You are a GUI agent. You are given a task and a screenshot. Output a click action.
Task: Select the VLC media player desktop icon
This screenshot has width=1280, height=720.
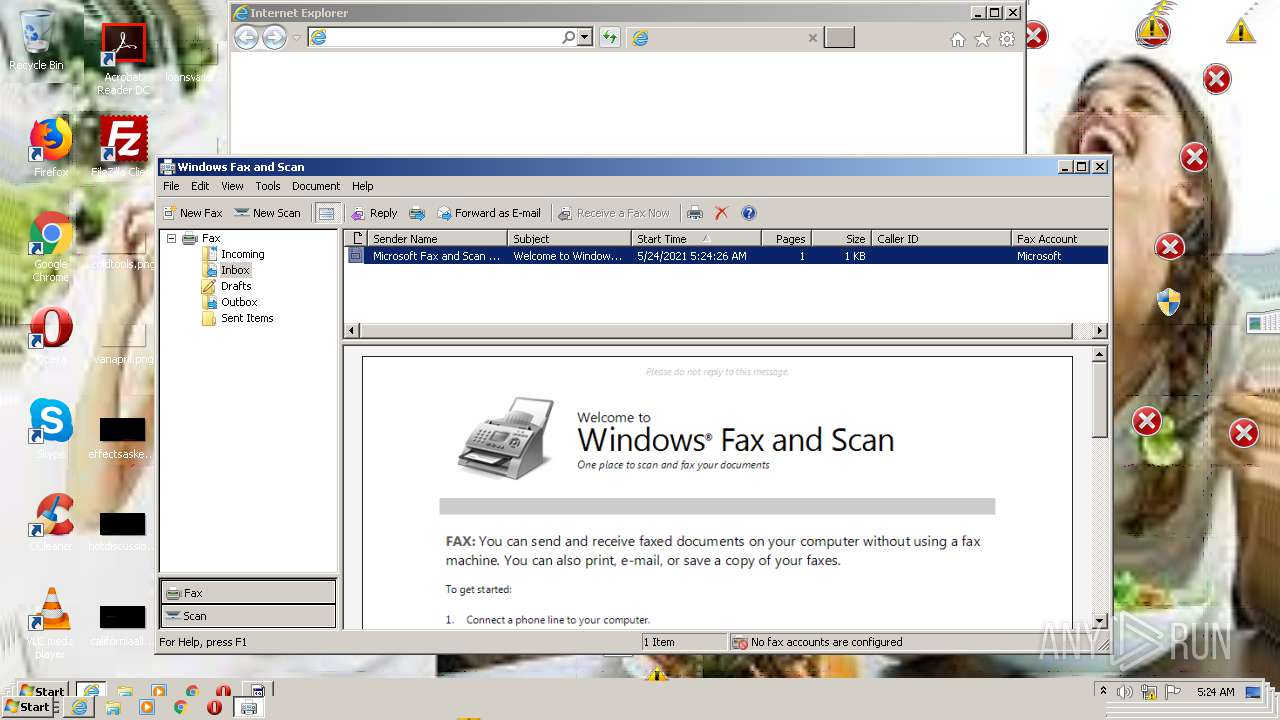point(49,623)
